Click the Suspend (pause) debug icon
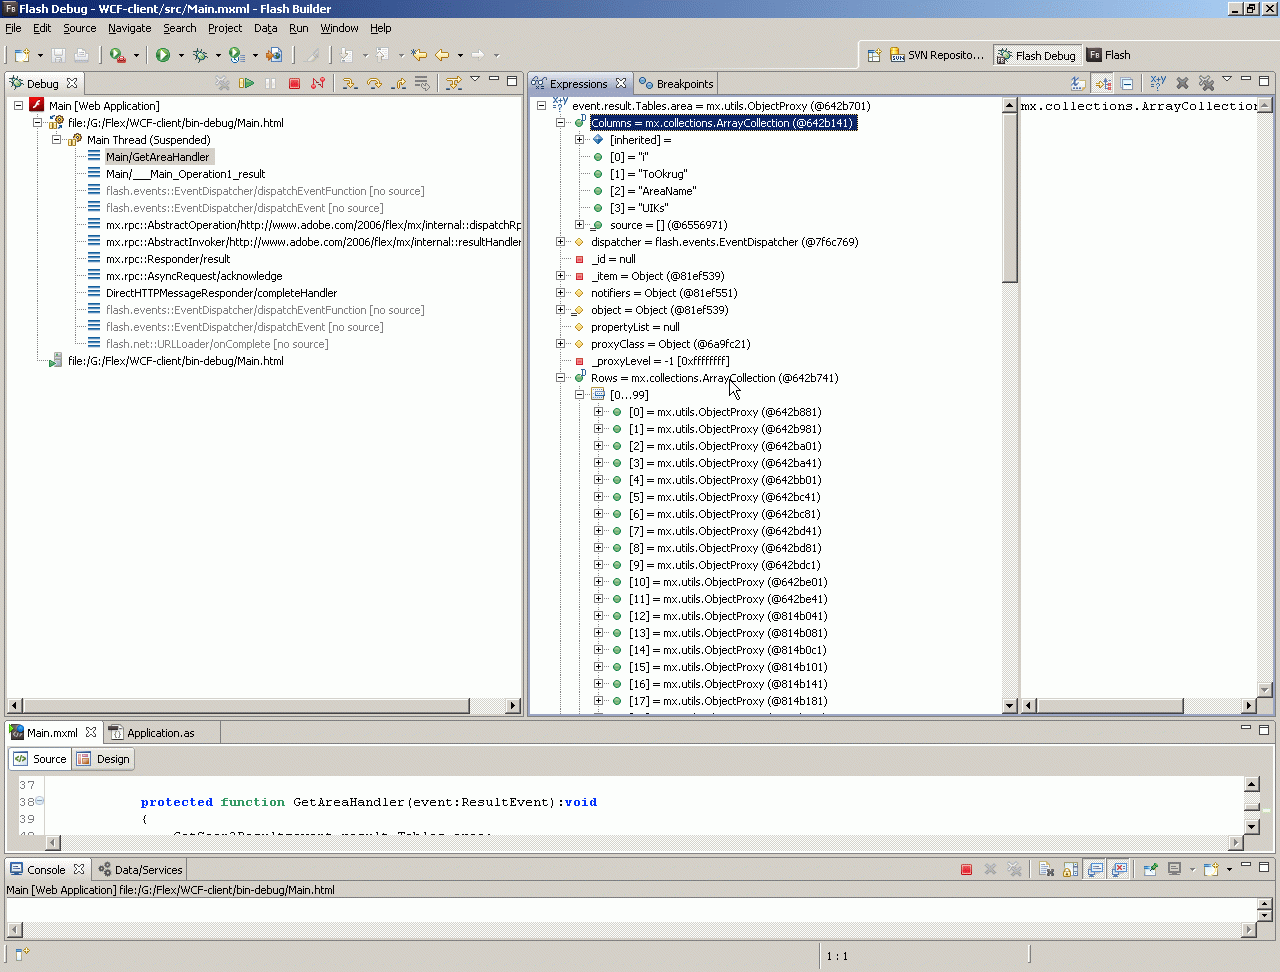Viewport: 1280px width, 972px height. (x=270, y=83)
